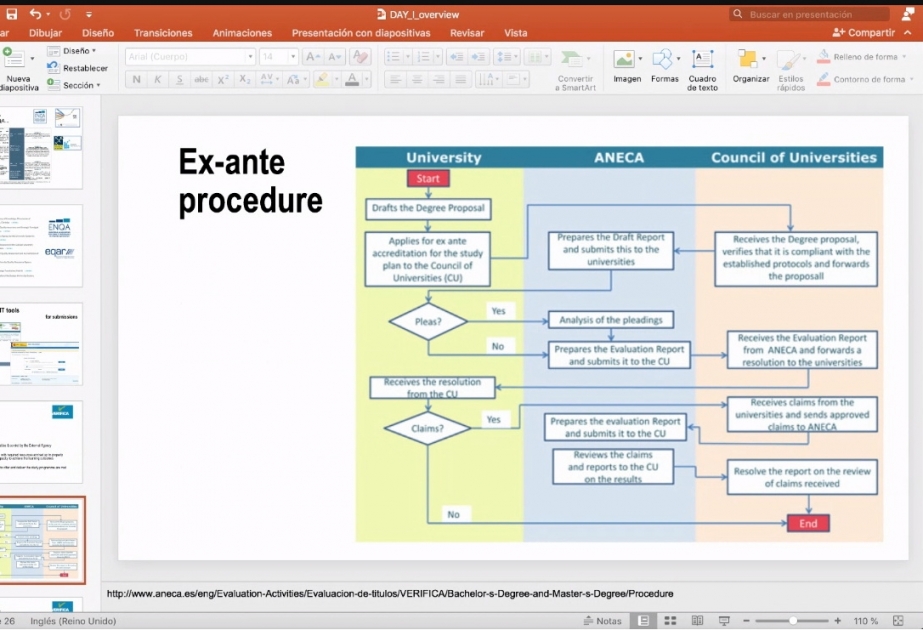Select the IT tools slide thumbnail

point(41,344)
